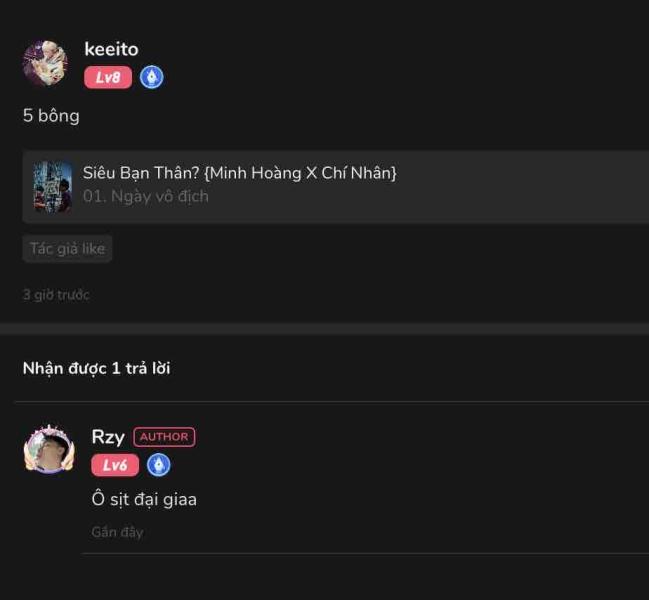Click the 3 giờ trước timestamp
The height and width of the screenshot is (600, 649).
click(56, 295)
